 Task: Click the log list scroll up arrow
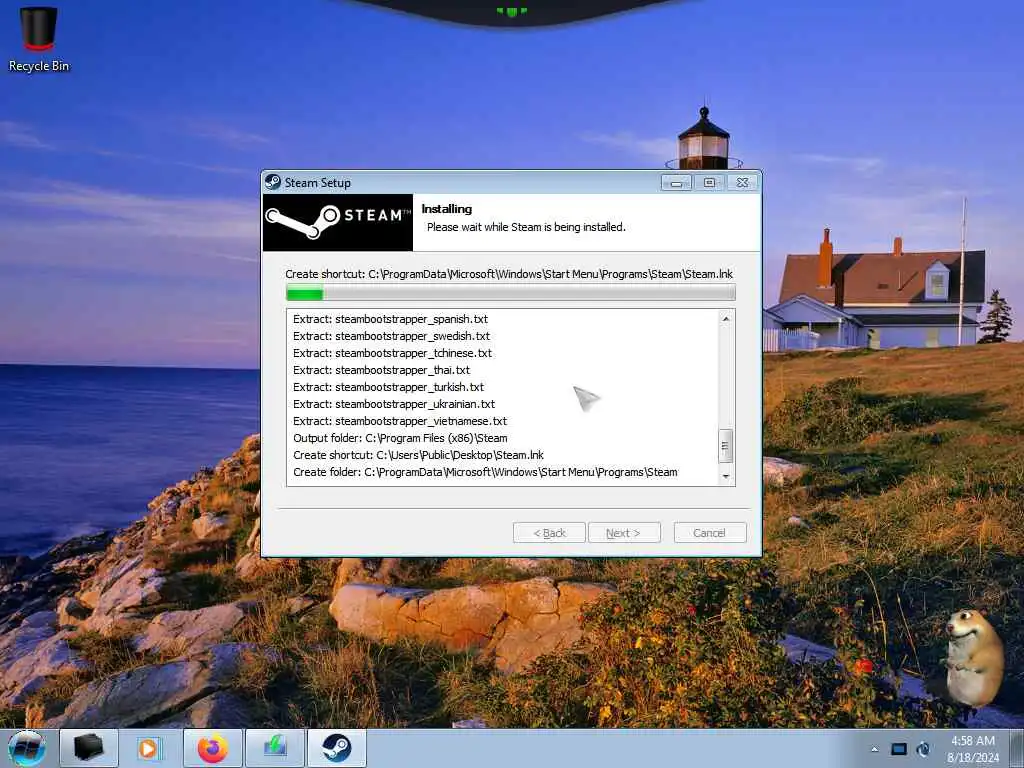(726, 319)
